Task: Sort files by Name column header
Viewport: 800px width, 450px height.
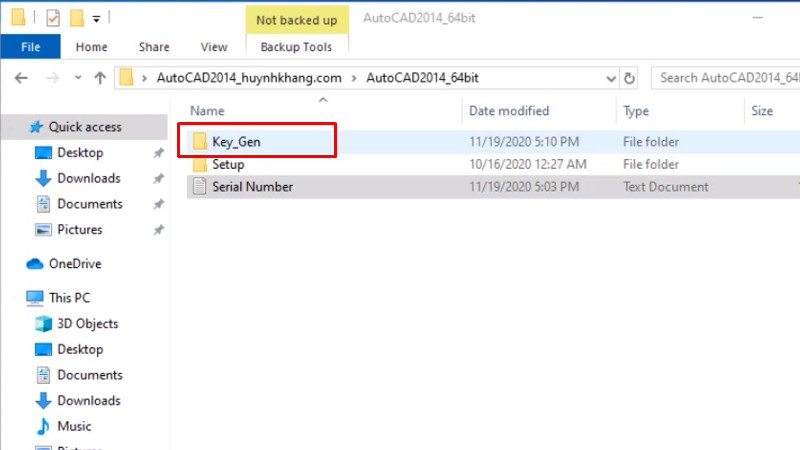Action: tap(207, 111)
